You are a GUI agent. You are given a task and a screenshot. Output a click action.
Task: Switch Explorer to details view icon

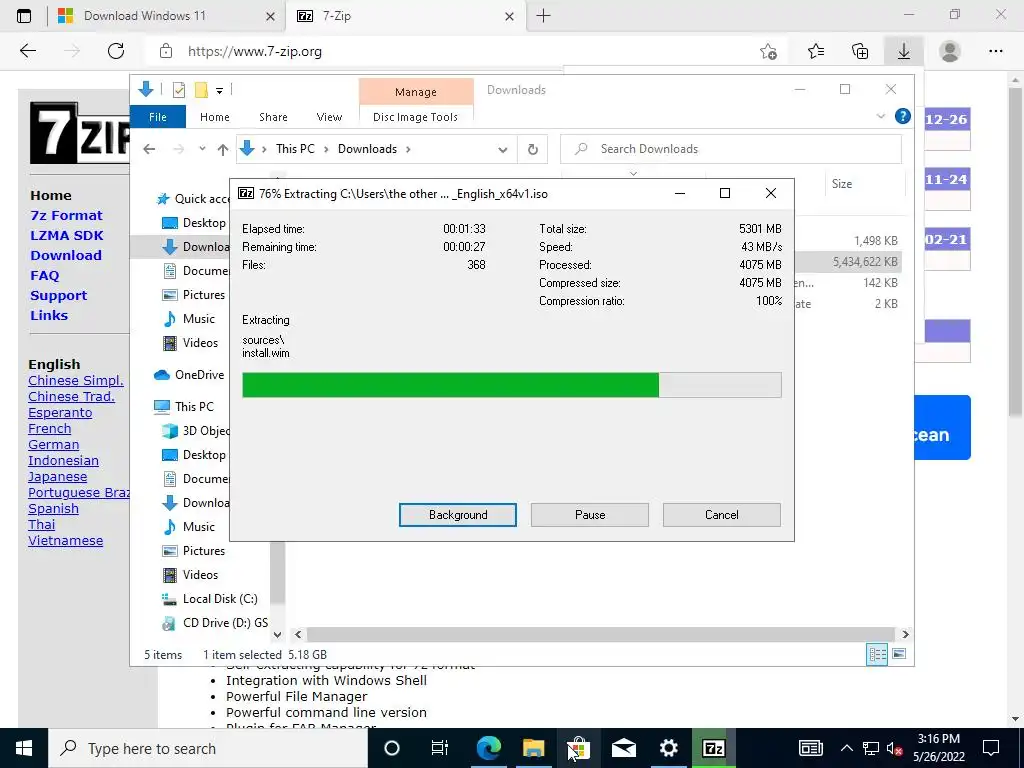point(877,654)
